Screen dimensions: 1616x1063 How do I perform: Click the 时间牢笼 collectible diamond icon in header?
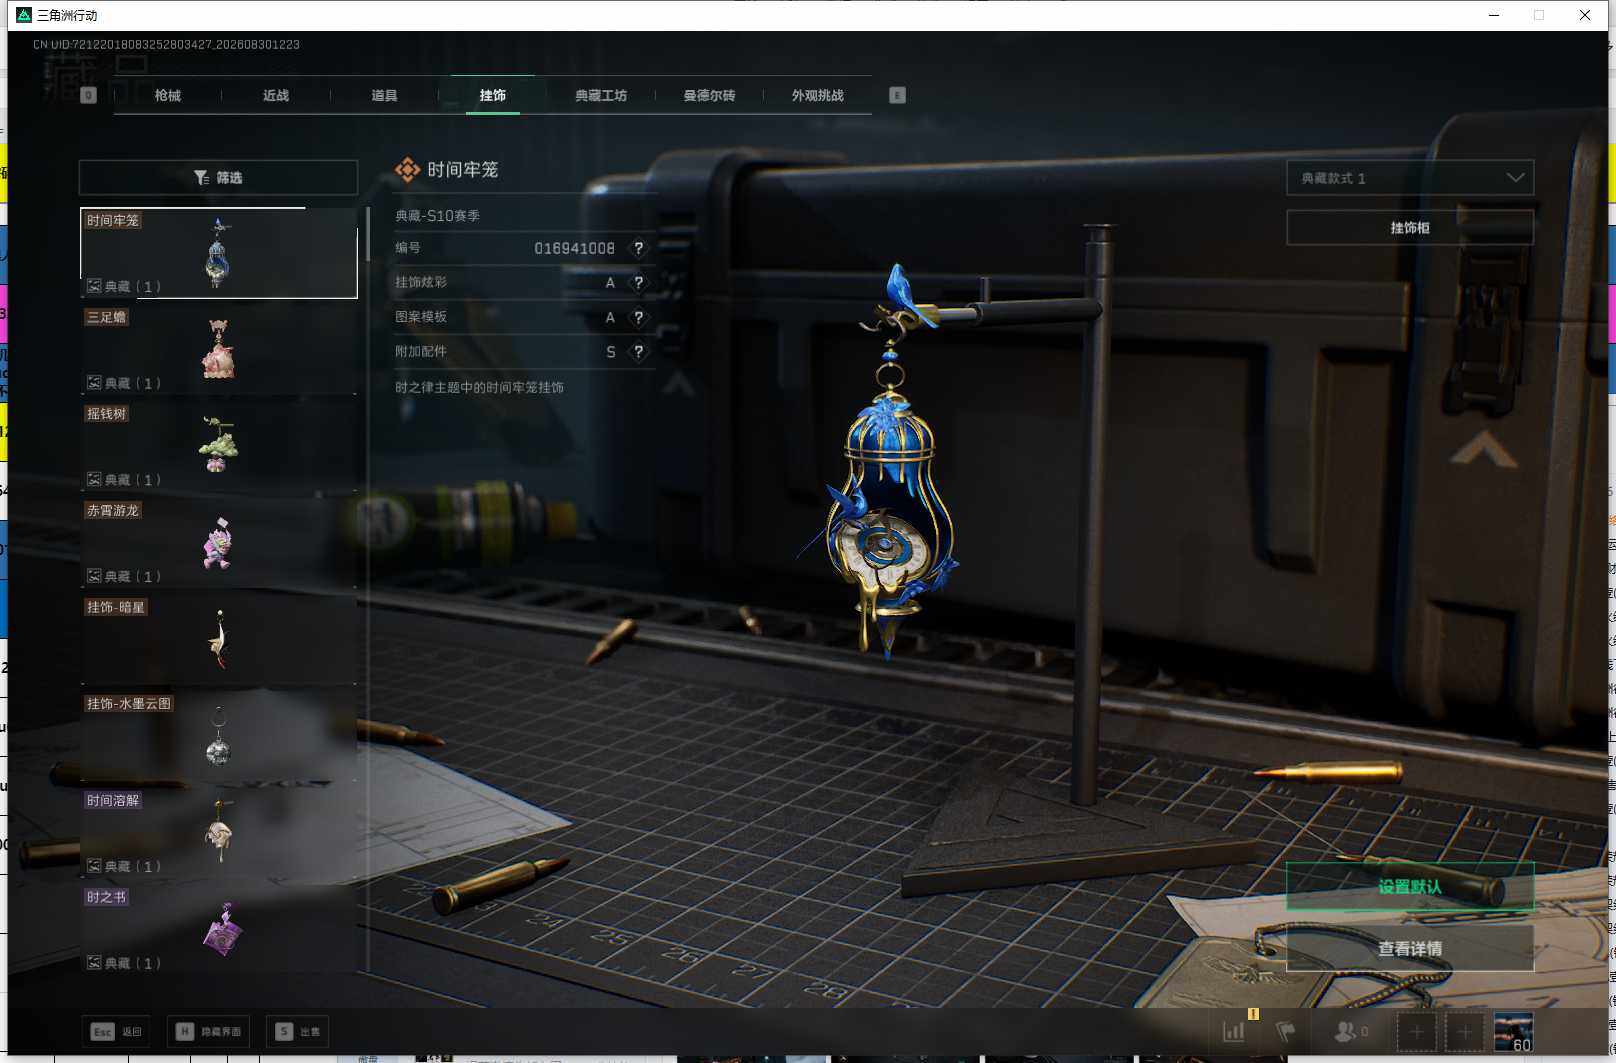[408, 170]
